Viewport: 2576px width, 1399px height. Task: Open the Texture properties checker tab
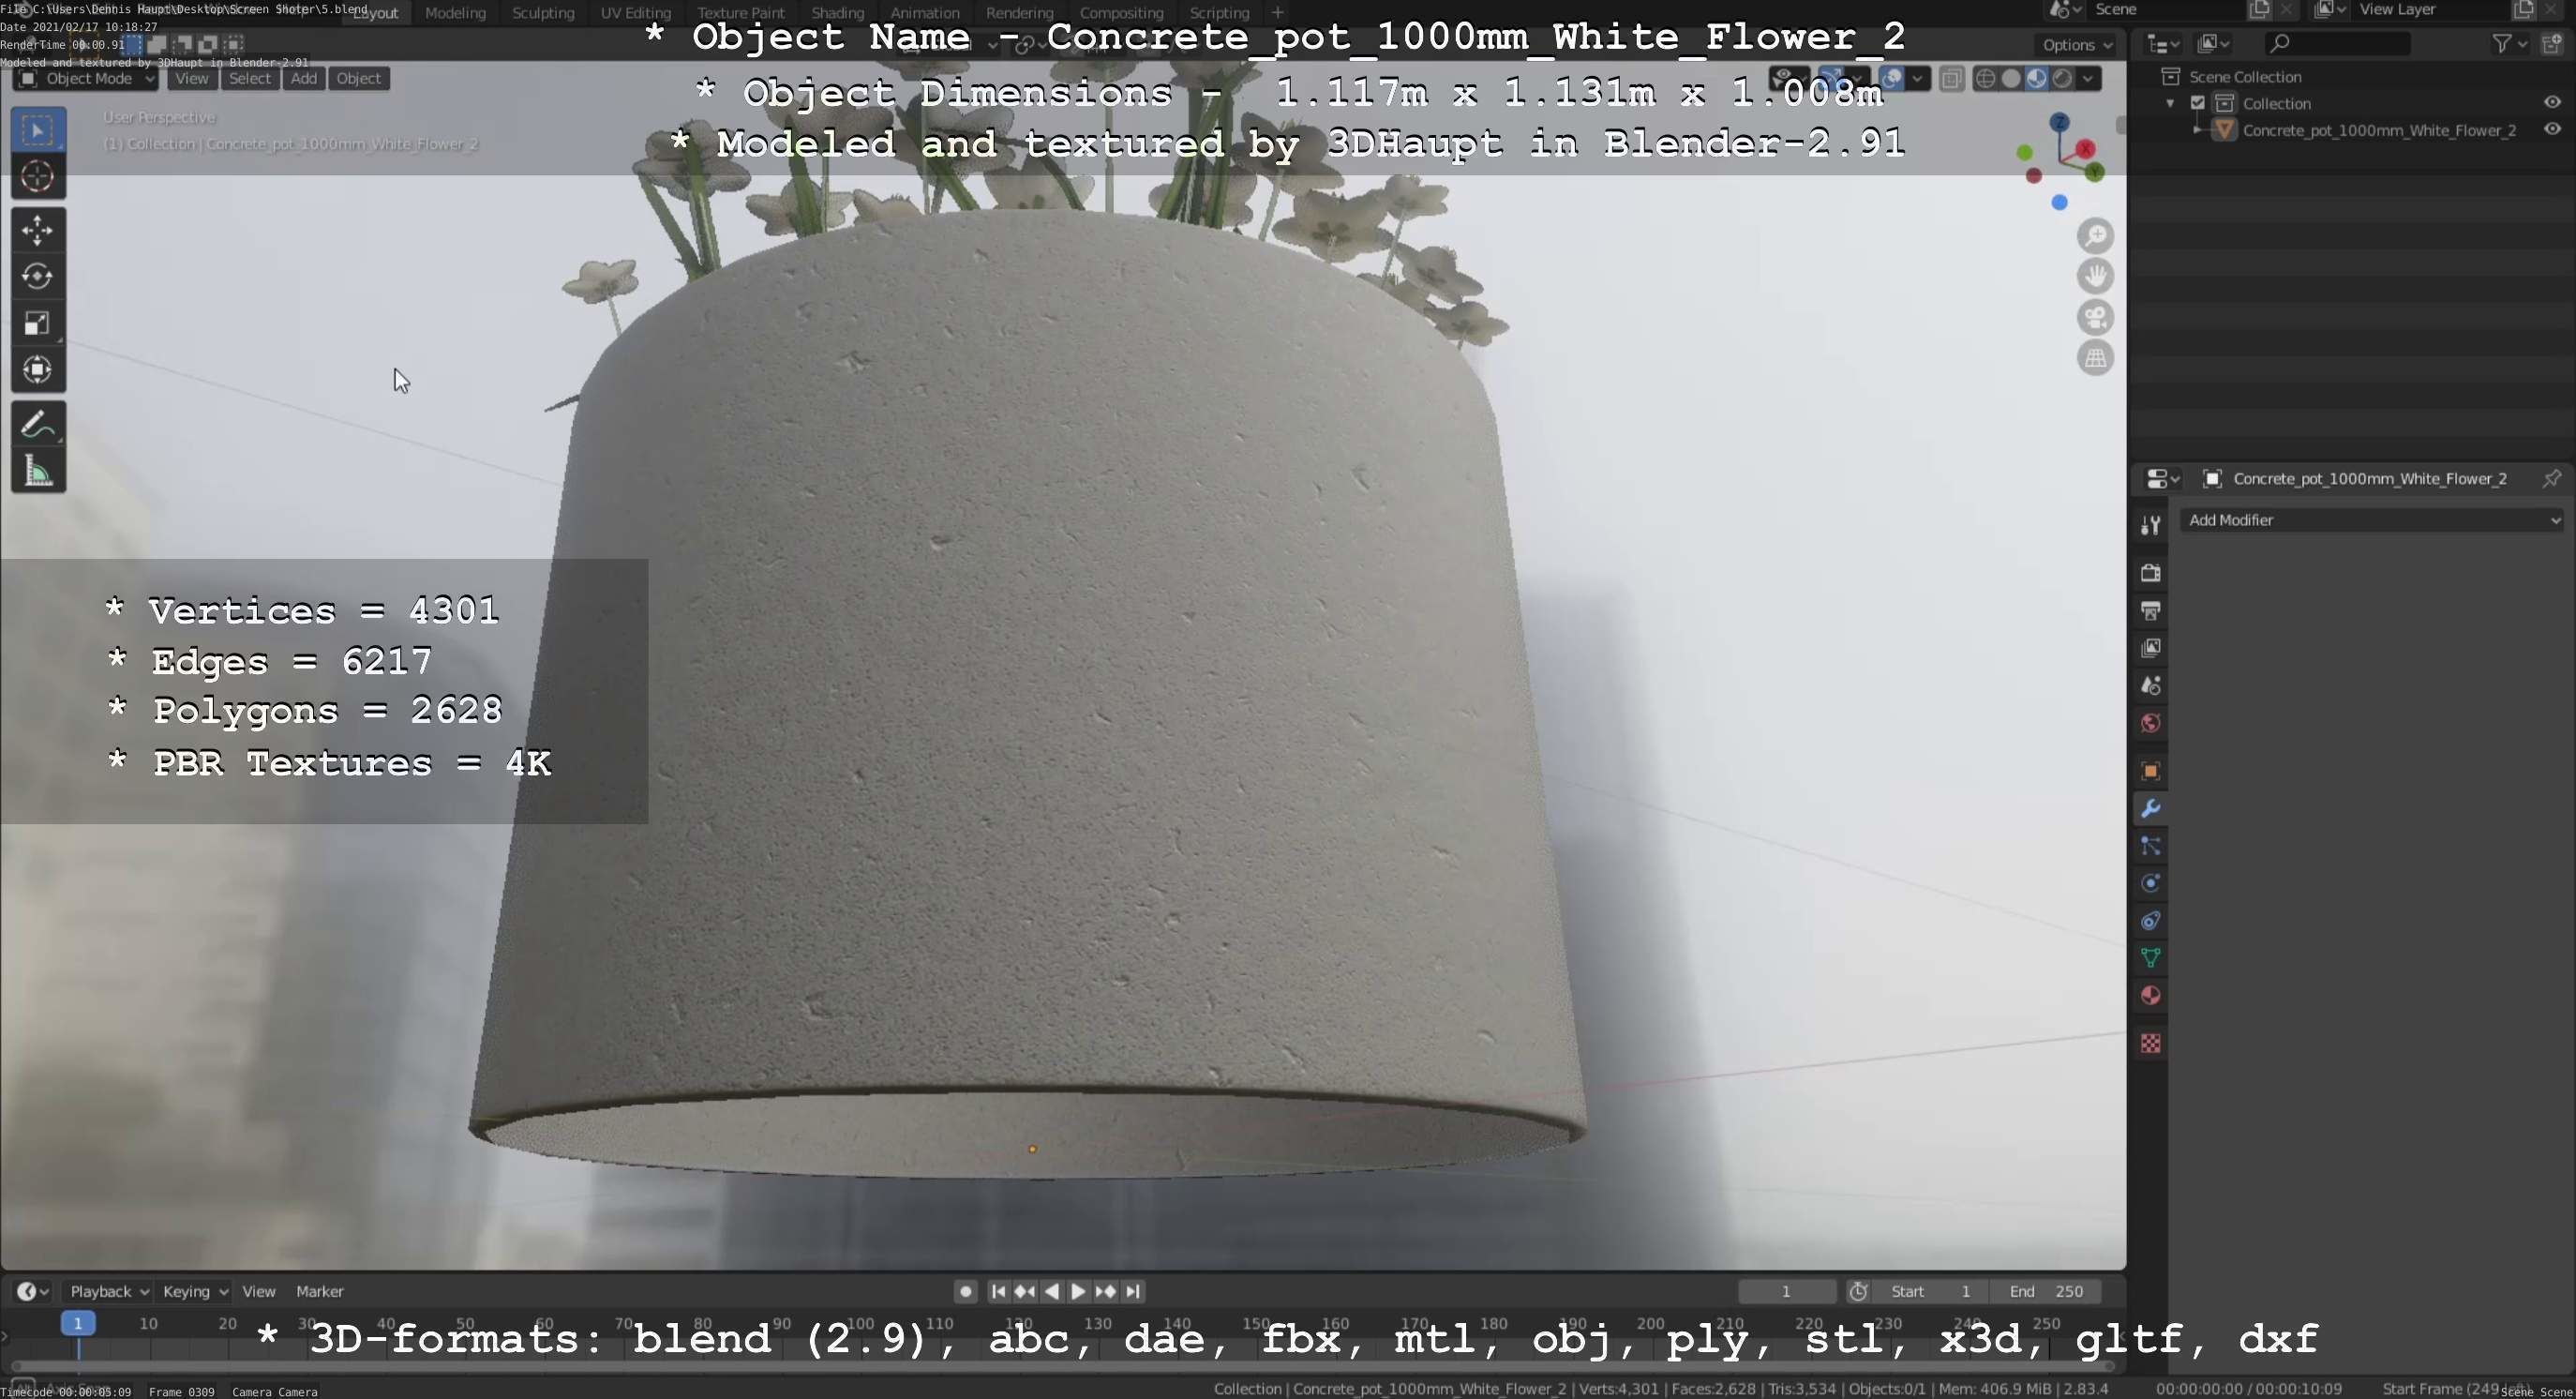click(2150, 1043)
